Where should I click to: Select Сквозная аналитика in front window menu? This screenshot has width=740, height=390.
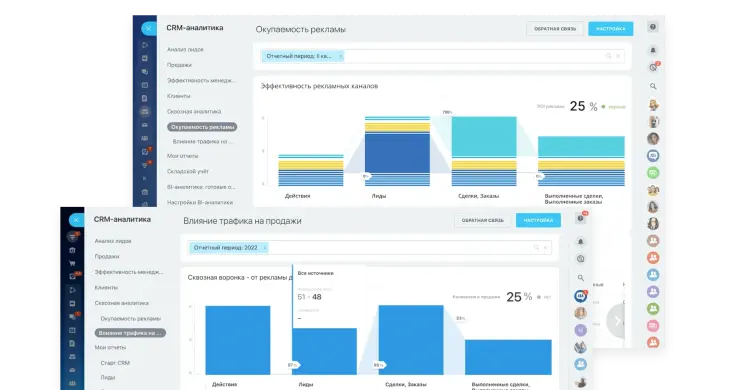point(122,303)
